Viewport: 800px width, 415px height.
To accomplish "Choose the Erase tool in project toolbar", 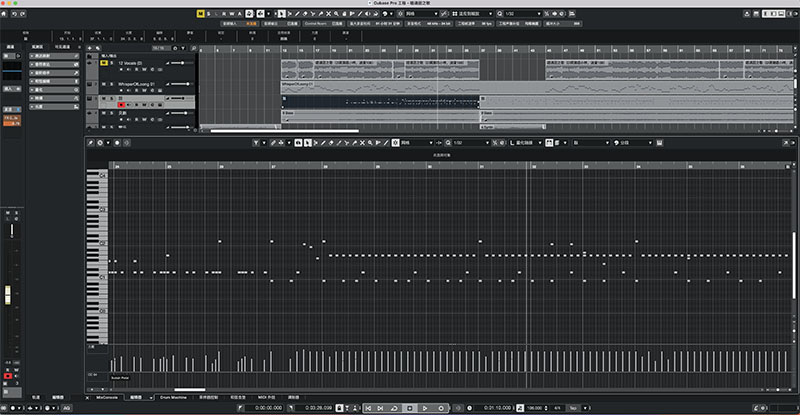I will tap(306, 14).
